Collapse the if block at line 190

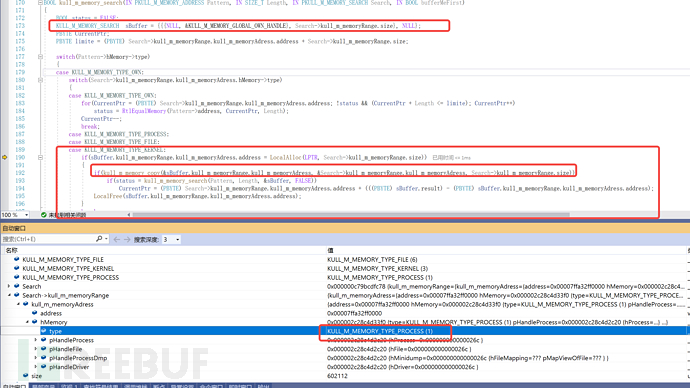click(x=40, y=157)
